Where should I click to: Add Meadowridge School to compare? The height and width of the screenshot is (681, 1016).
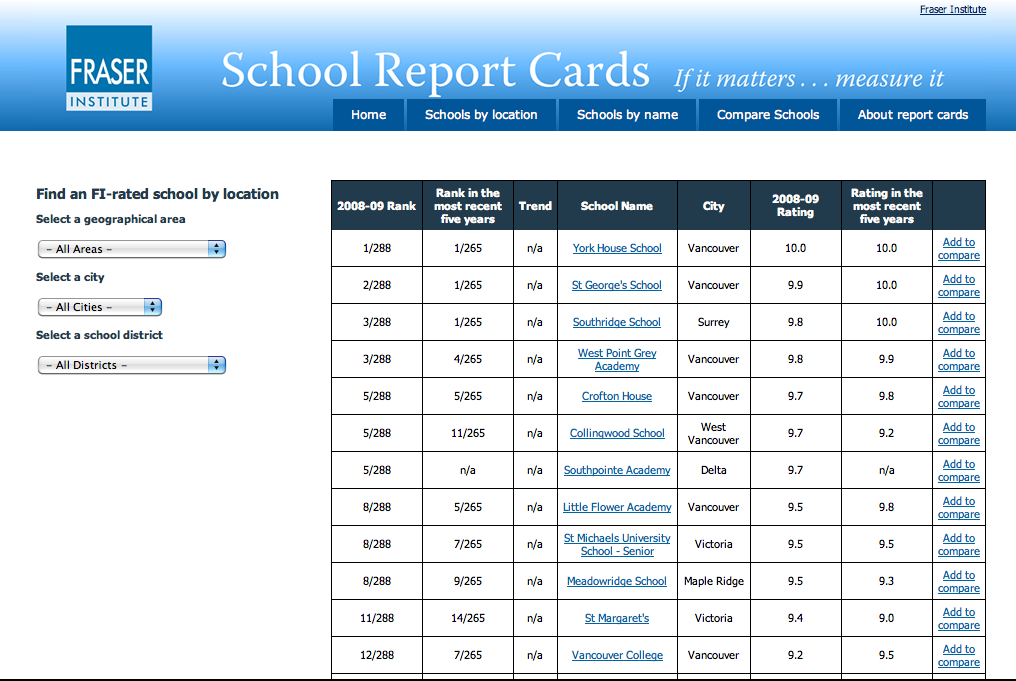[x=958, y=581]
